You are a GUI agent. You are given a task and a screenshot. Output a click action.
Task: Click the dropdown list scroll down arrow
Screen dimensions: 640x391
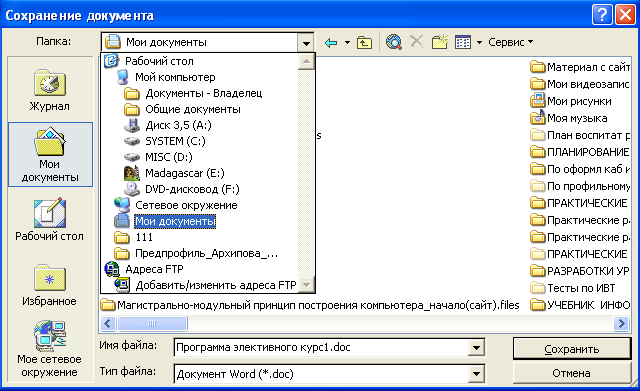click(x=306, y=284)
